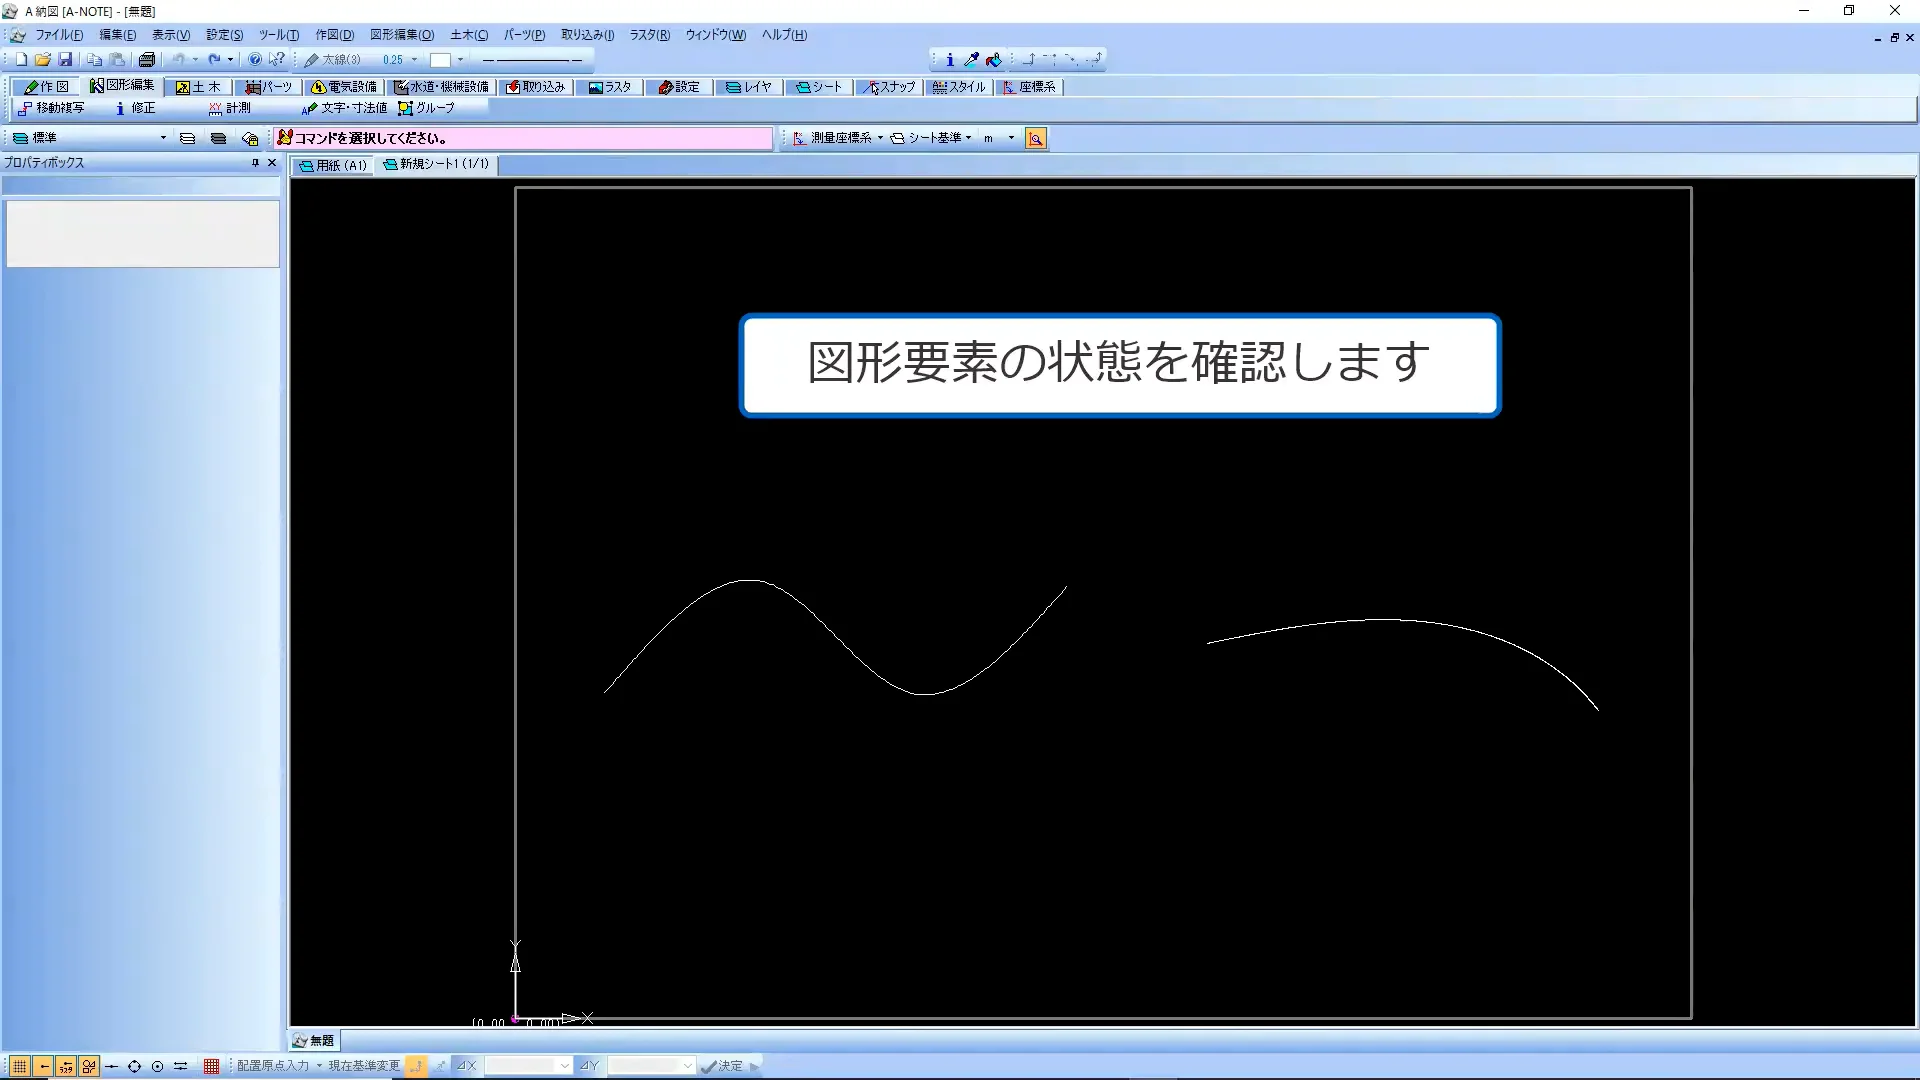The width and height of the screenshot is (1920, 1080).
Task: Toggle the grid snap button in status bar
Action: click(19, 1066)
